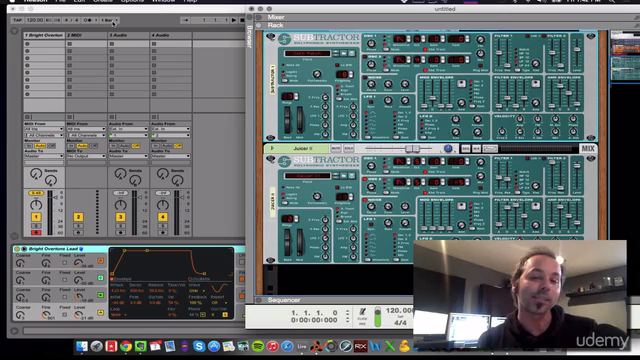Toggle track activator 2 in Ableton mixer

coord(78,217)
